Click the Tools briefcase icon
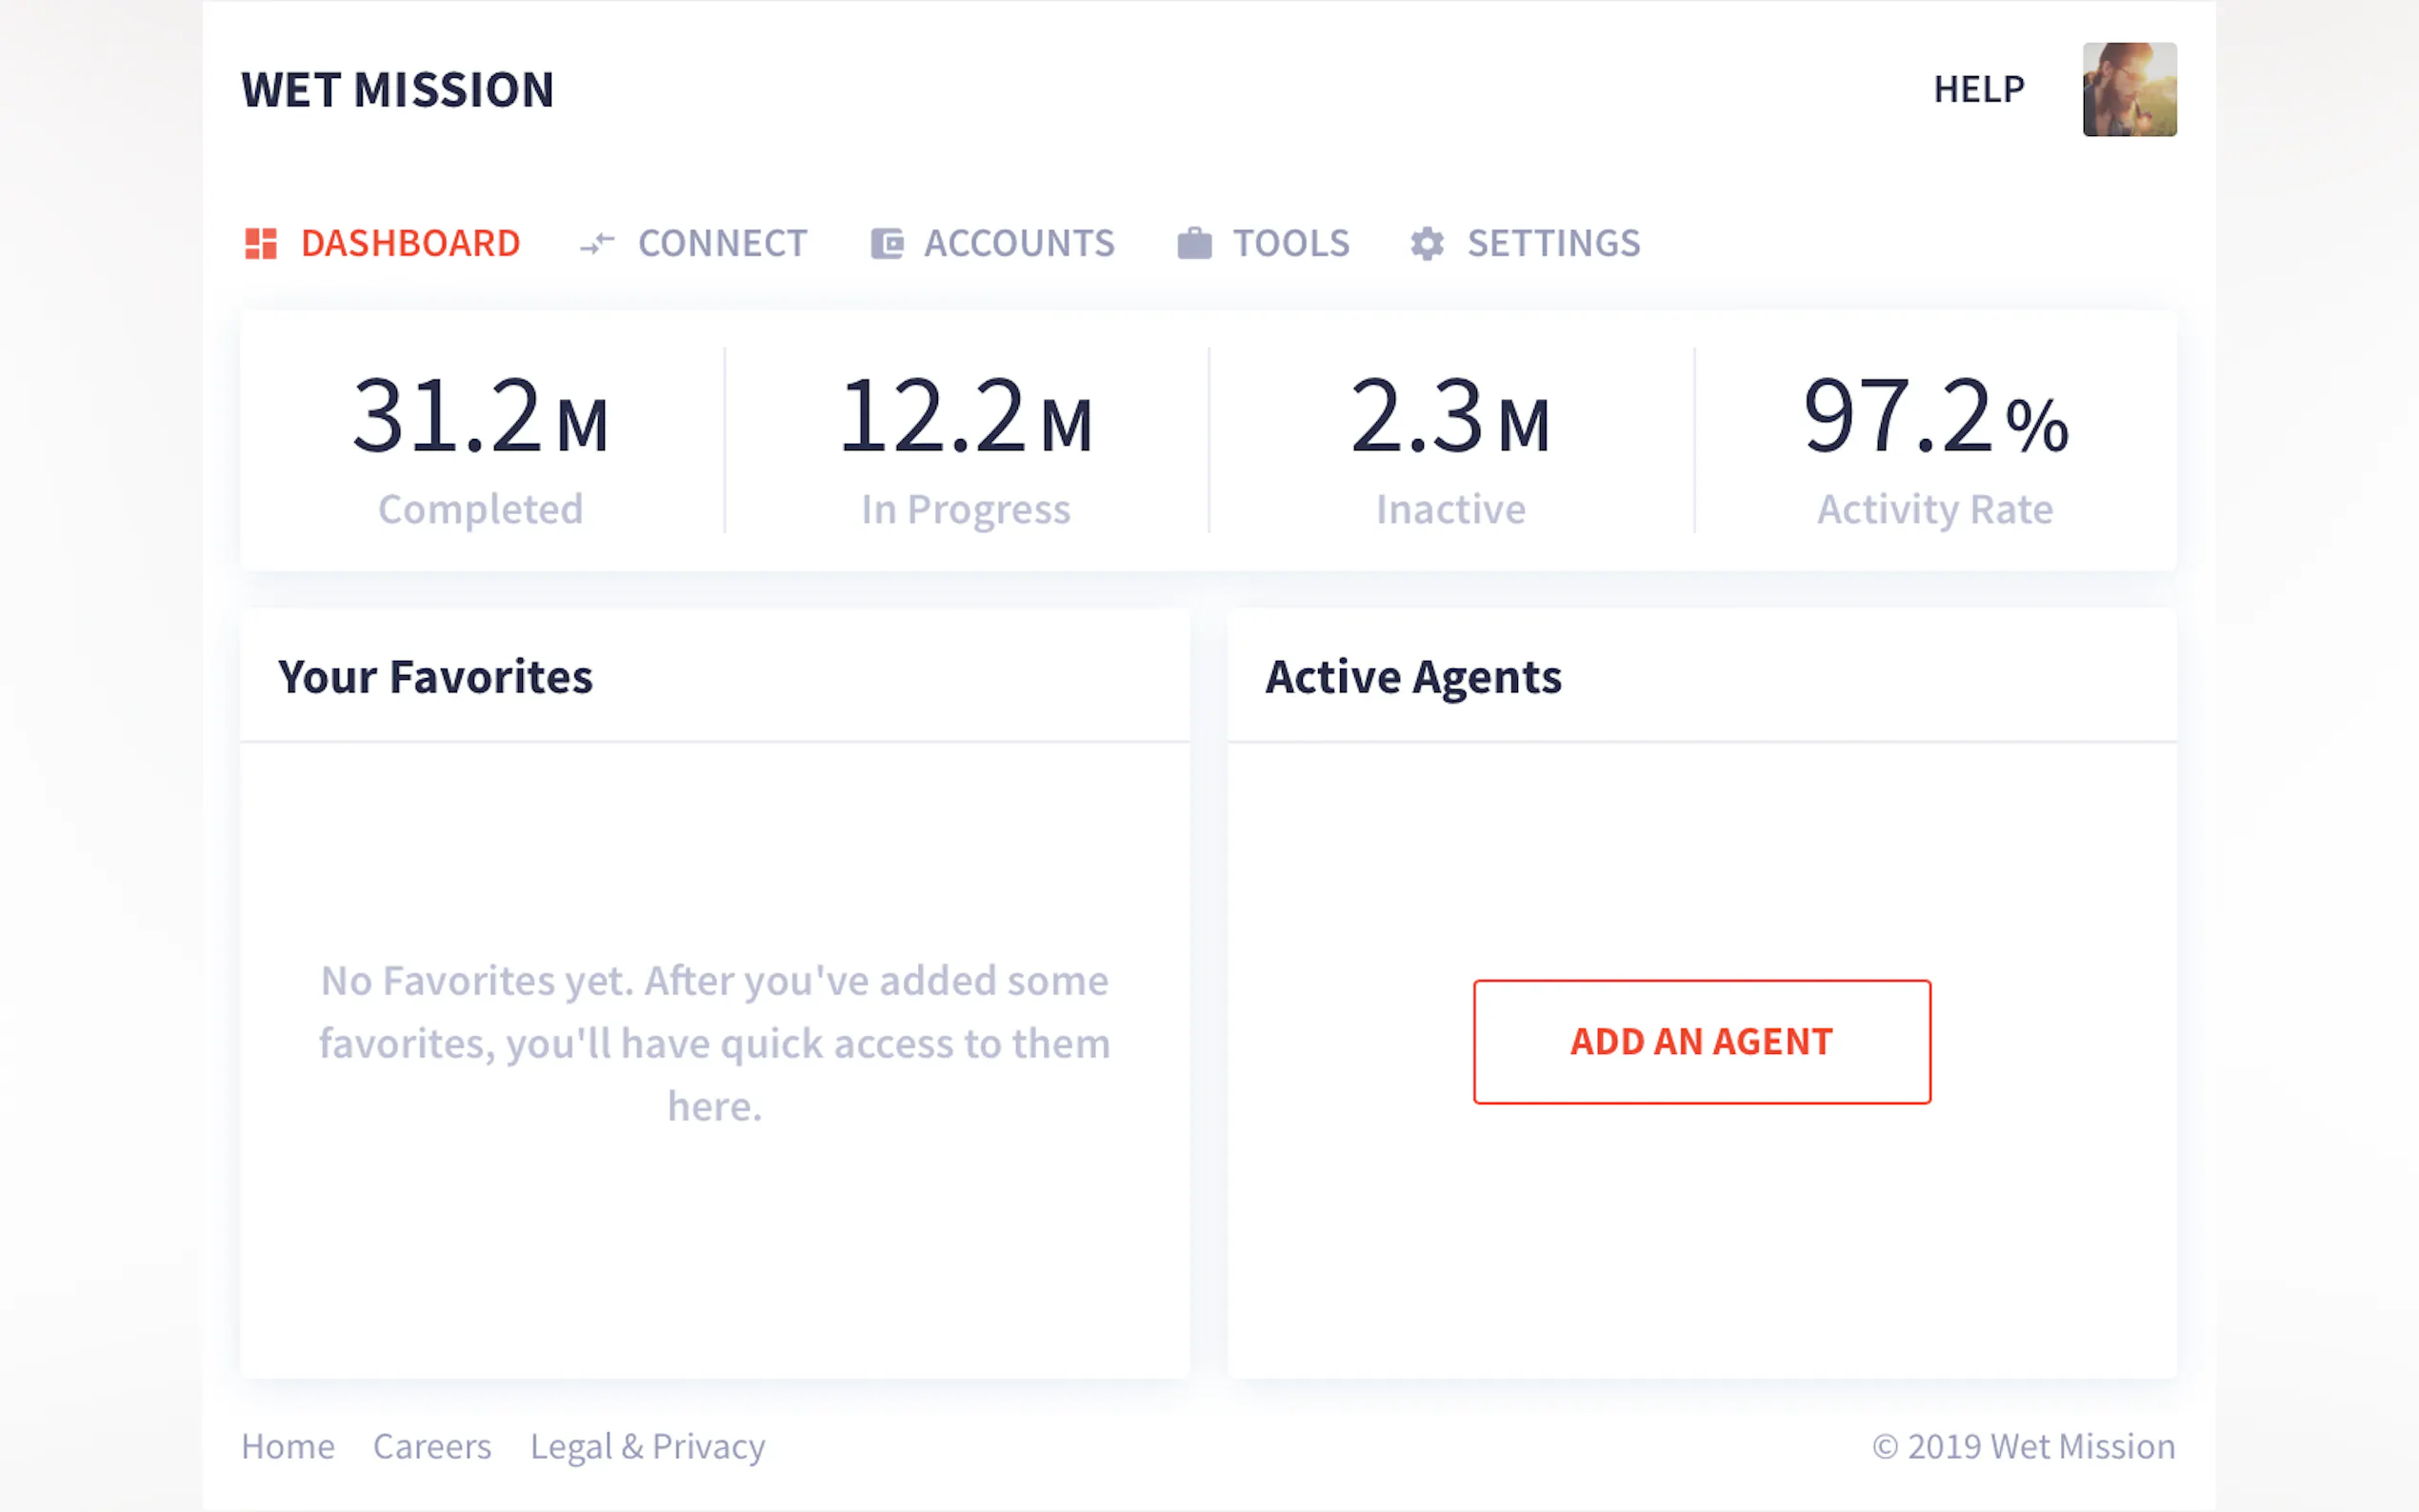 [x=1194, y=243]
